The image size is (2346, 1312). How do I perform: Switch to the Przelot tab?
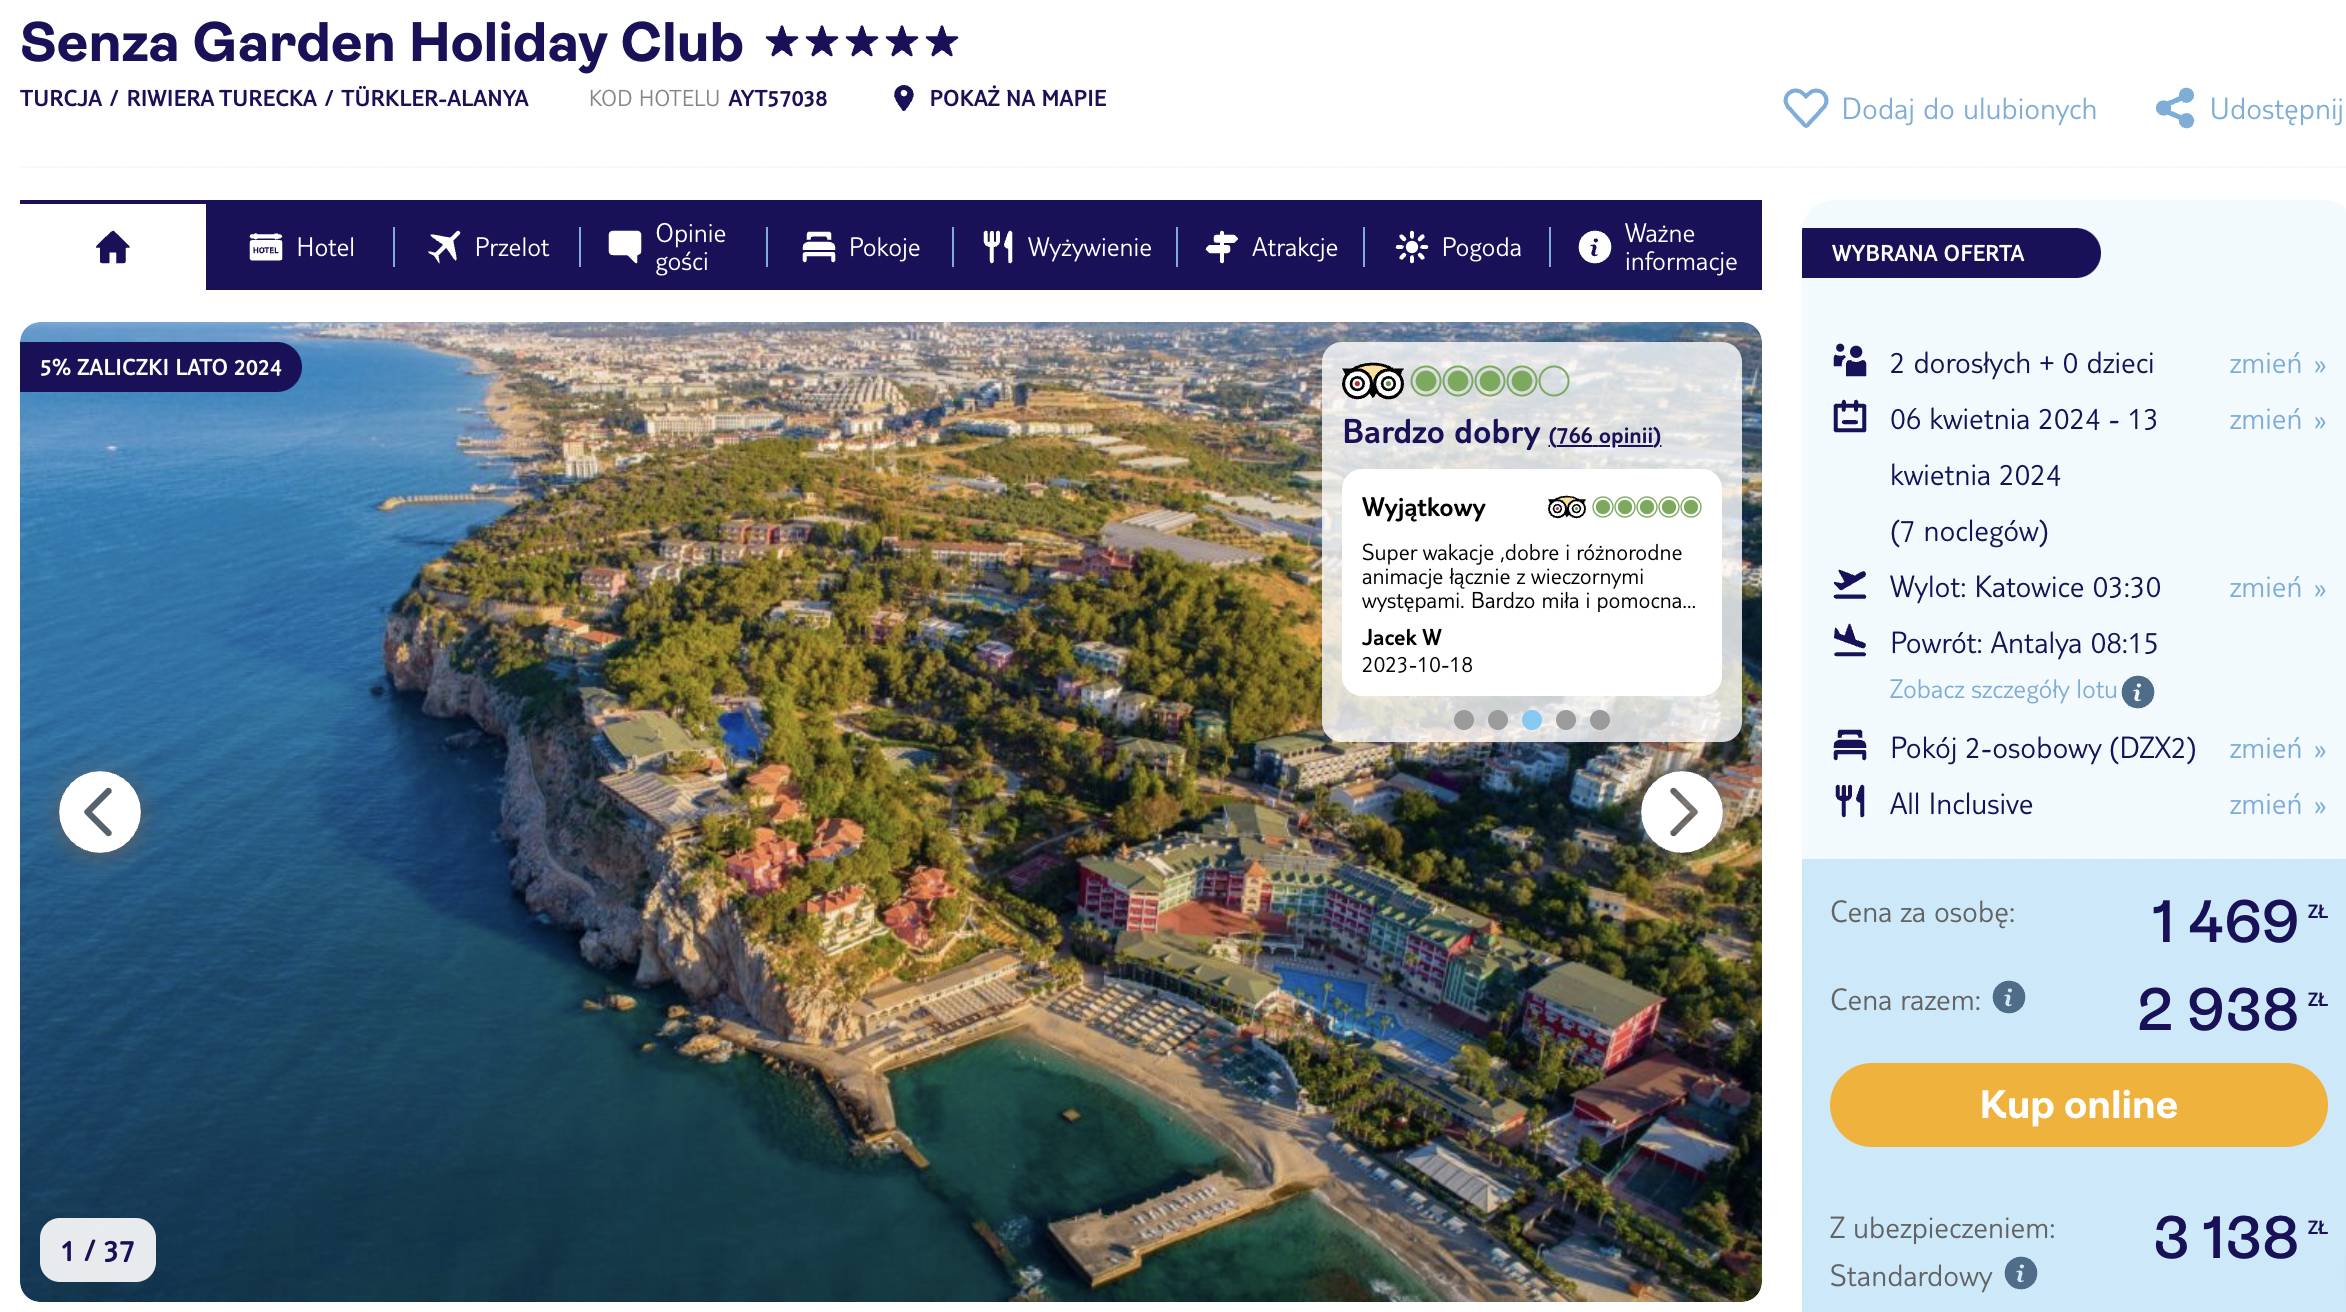(x=488, y=247)
